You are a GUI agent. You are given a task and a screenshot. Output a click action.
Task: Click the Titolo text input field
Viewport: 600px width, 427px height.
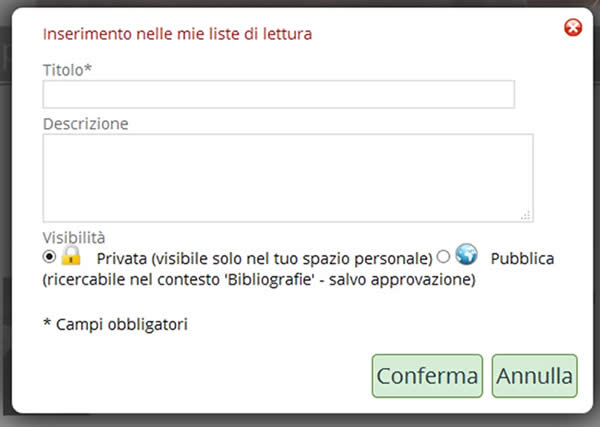tap(278, 95)
